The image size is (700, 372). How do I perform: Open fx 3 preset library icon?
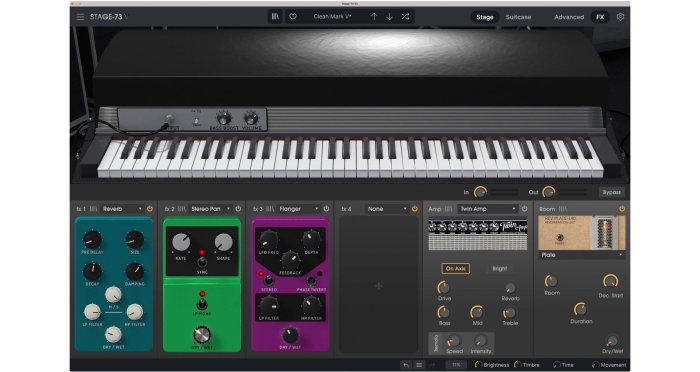click(270, 209)
